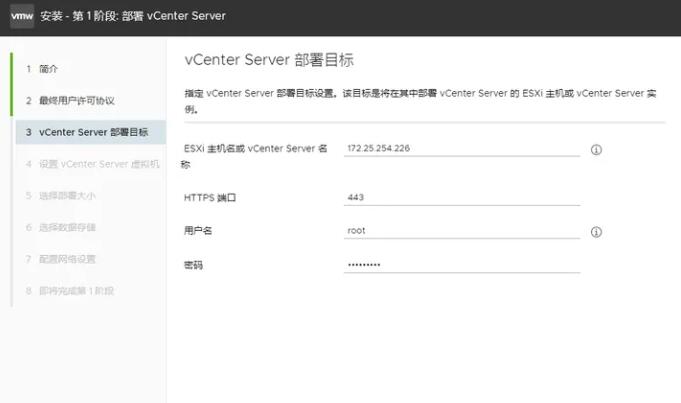Click the title 安装 - 第 1 阶段: 部署 vCenter Server
Viewport: 681px width, 403px height.
133,16
